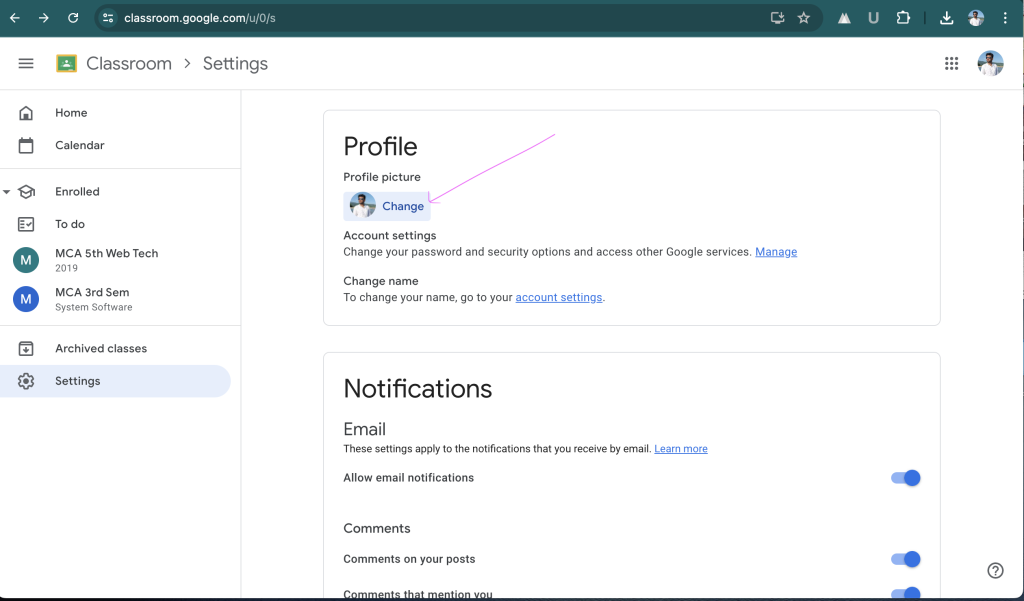Viewport: 1024px width, 601px height.
Task: Open the Chrome downloads icon
Action: tap(946, 18)
